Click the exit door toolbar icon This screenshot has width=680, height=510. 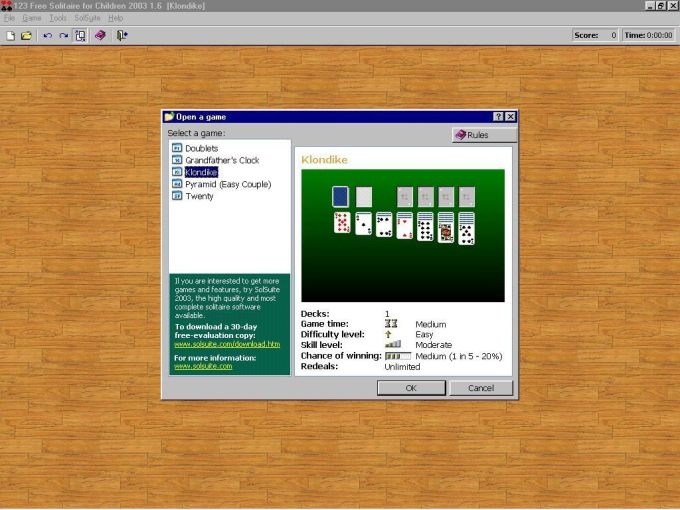121,35
